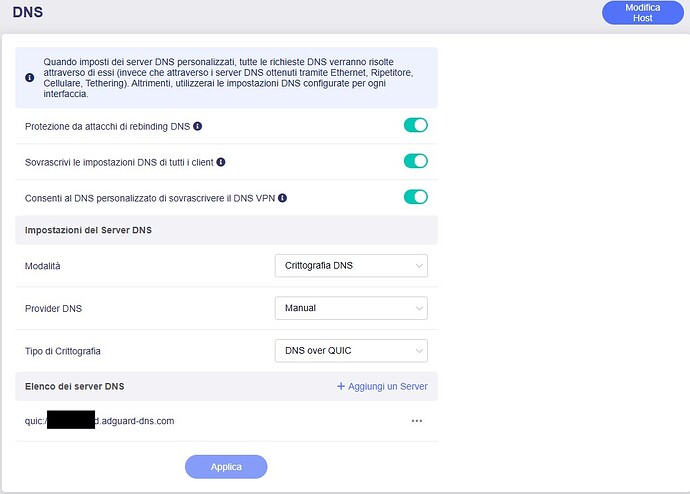Show info for overriding client DNS settings
Viewport: 690px width, 494px height.
point(221,161)
